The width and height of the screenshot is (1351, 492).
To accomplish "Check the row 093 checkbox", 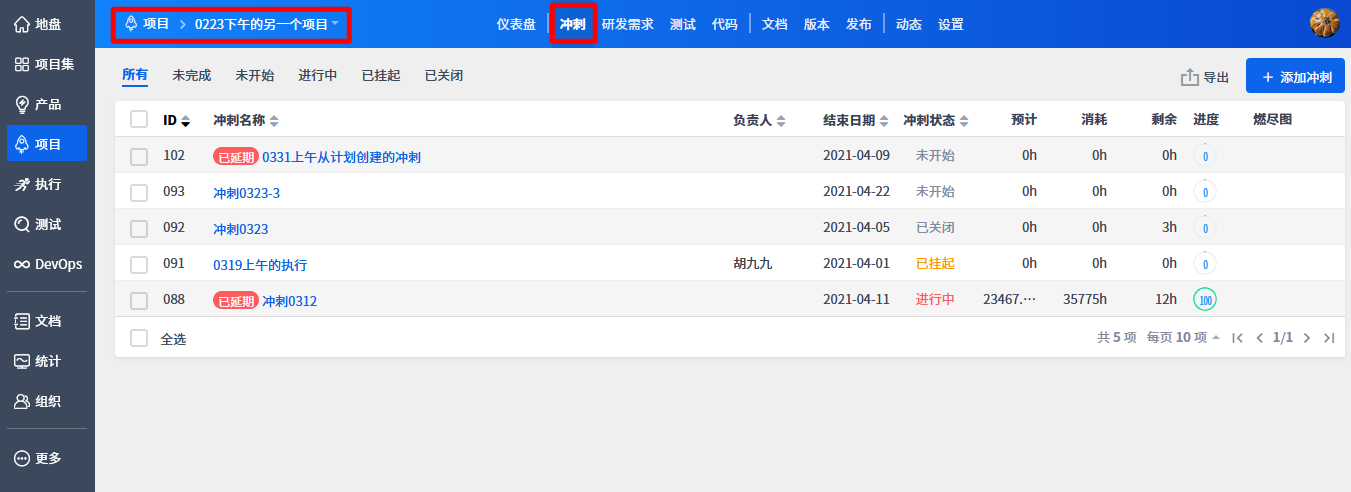I will click(x=139, y=192).
